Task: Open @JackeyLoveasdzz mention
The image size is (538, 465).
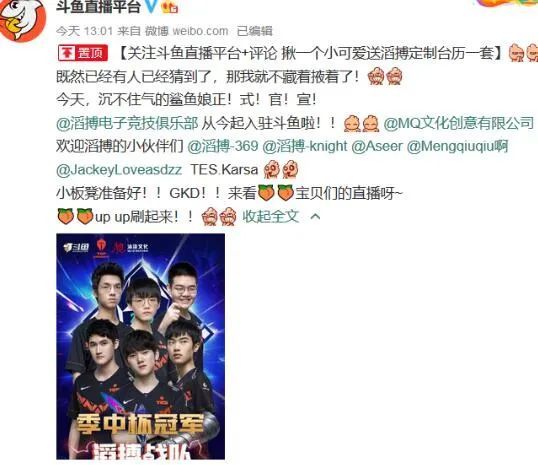Action: [x=119, y=170]
